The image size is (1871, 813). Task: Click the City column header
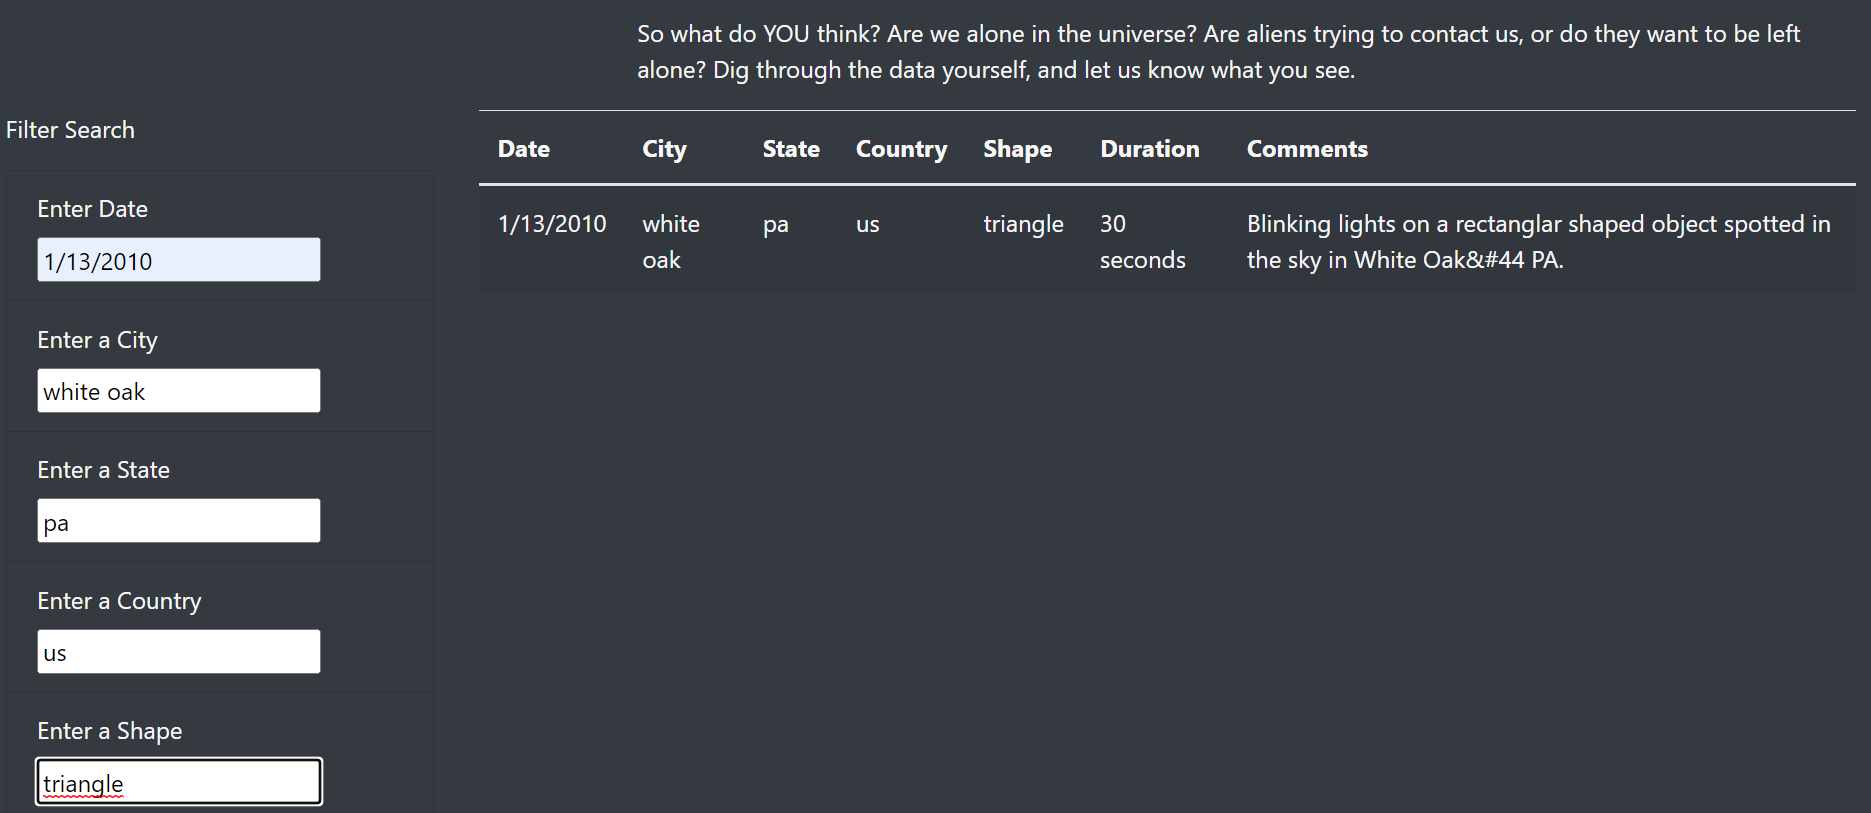point(664,149)
